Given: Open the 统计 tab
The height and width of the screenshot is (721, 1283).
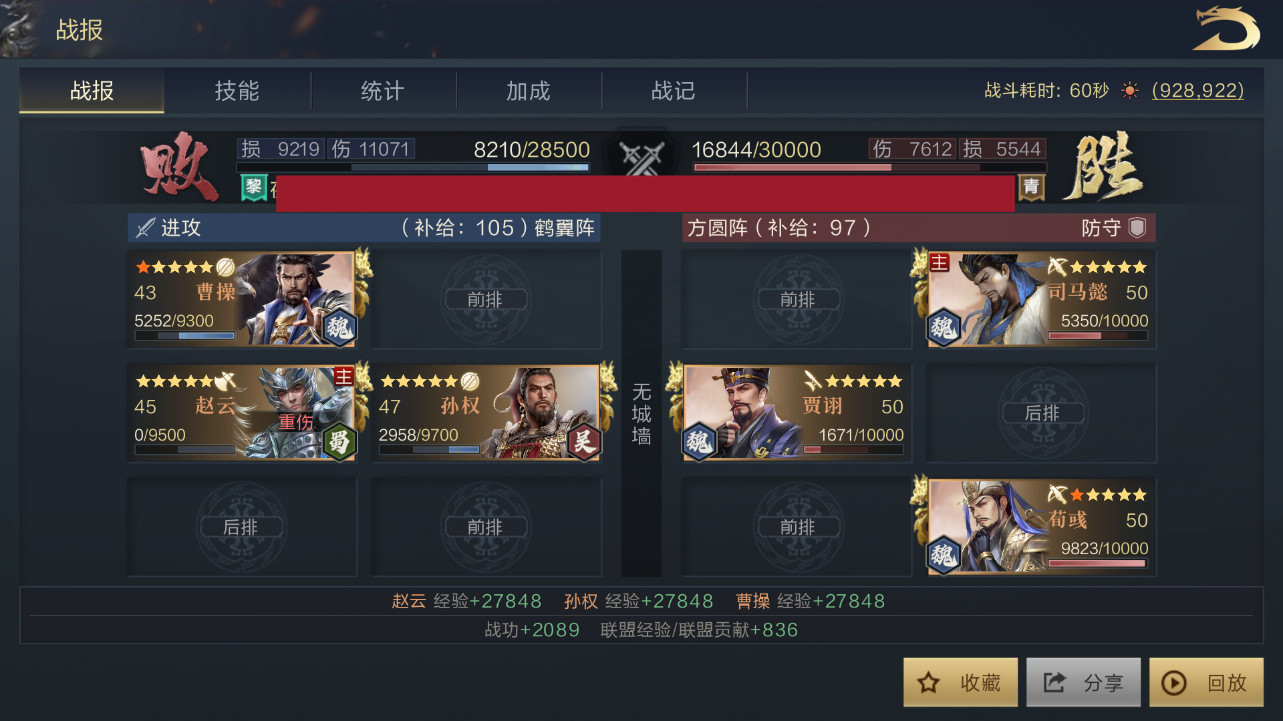Looking at the screenshot, I should pos(383,91).
